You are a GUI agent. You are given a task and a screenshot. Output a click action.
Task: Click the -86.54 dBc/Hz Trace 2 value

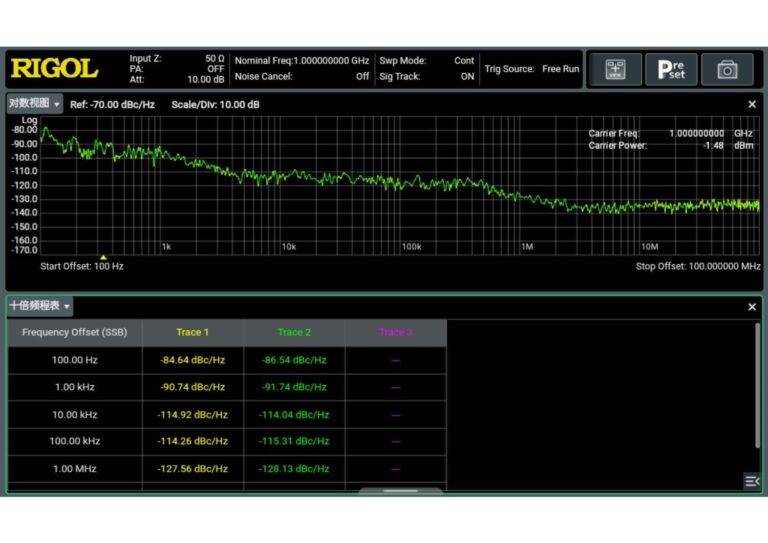294,360
